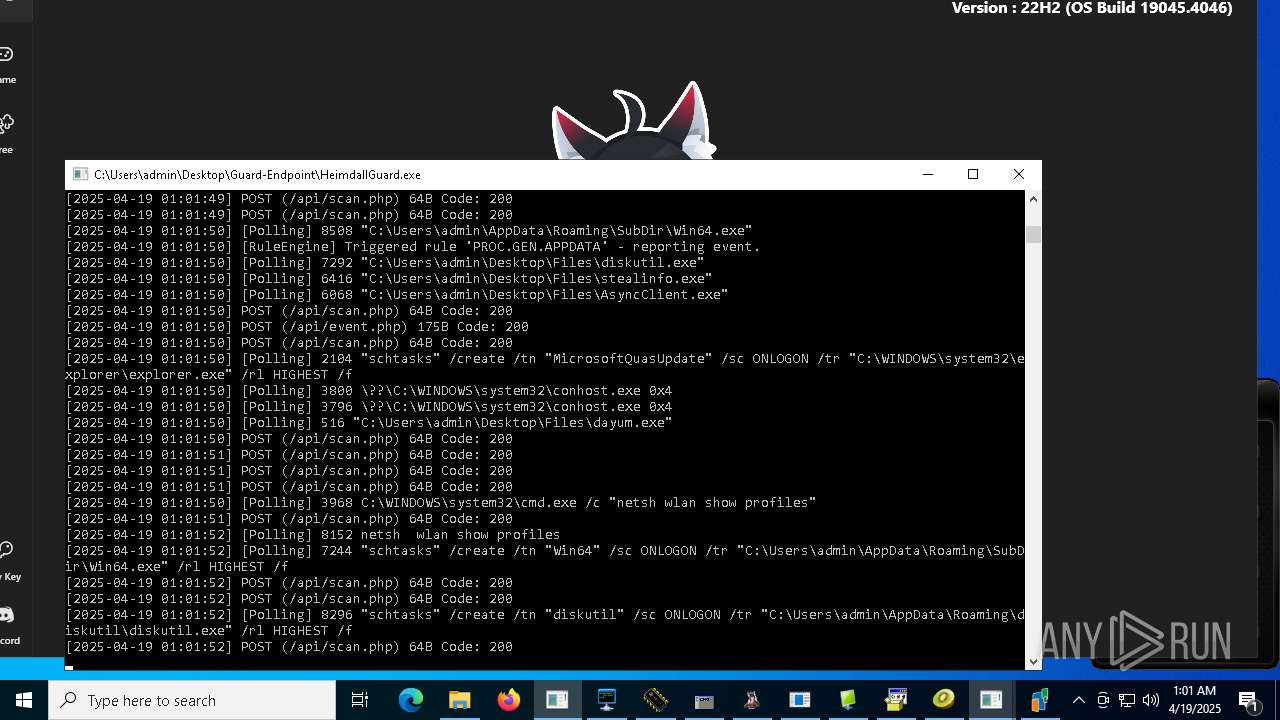Image resolution: width=1280 pixels, height=720 pixels.
Task: Open the volume control tray icon
Action: click(x=1150, y=700)
